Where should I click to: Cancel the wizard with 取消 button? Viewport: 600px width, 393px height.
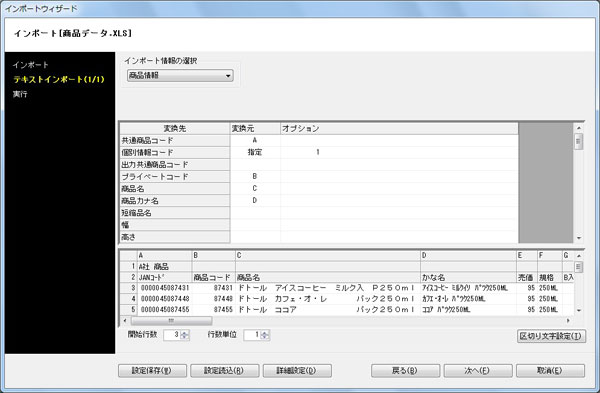click(x=550, y=370)
